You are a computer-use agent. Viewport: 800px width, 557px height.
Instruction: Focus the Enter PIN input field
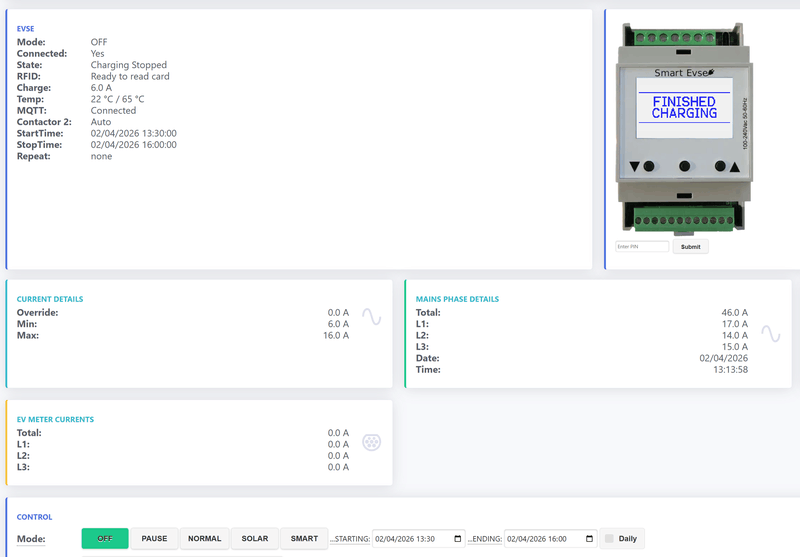coord(642,246)
